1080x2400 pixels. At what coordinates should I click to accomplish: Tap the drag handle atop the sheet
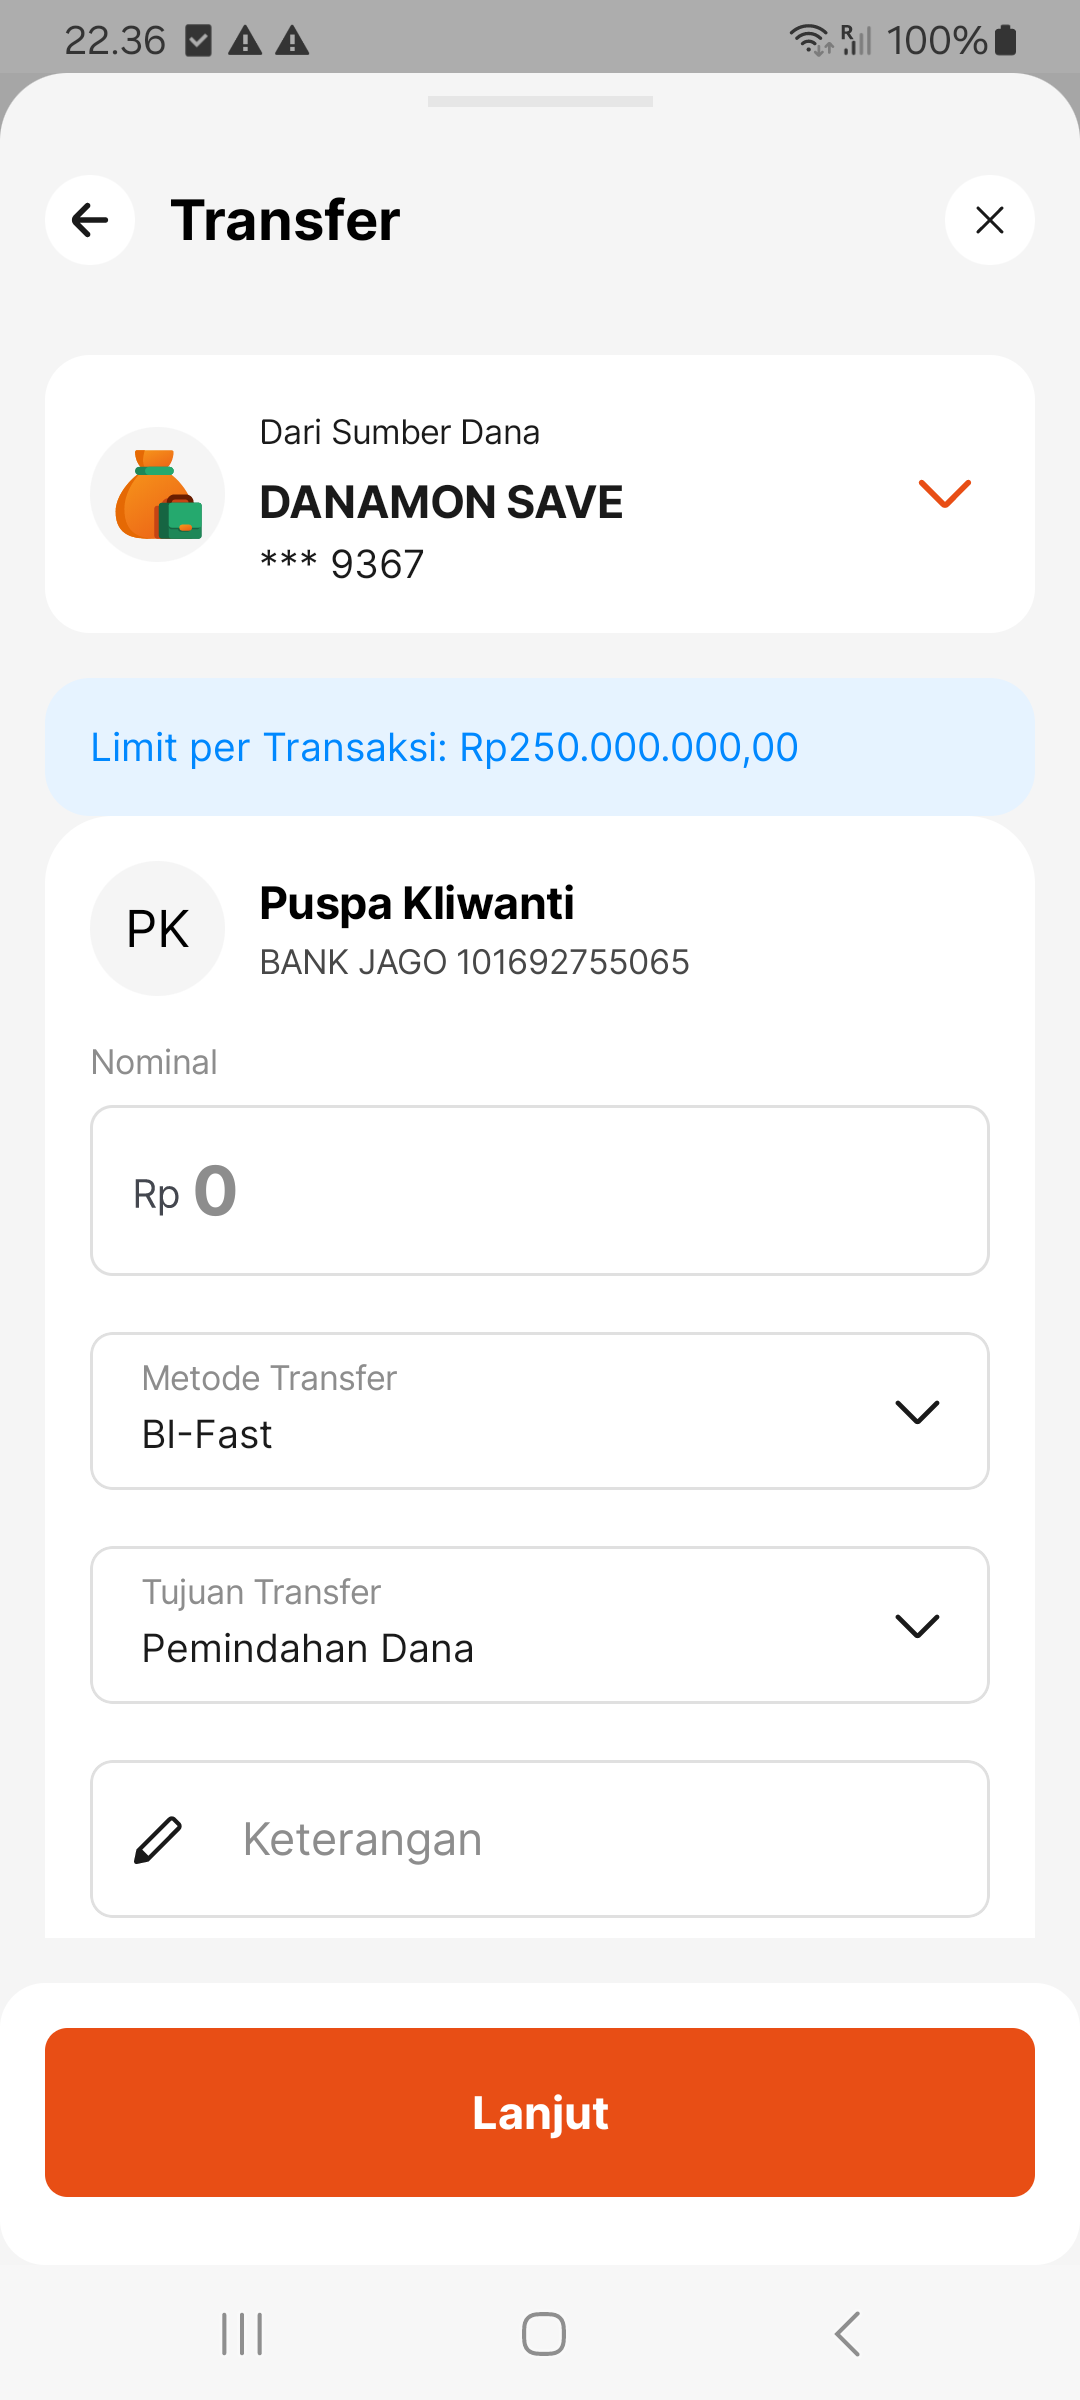(540, 101)
